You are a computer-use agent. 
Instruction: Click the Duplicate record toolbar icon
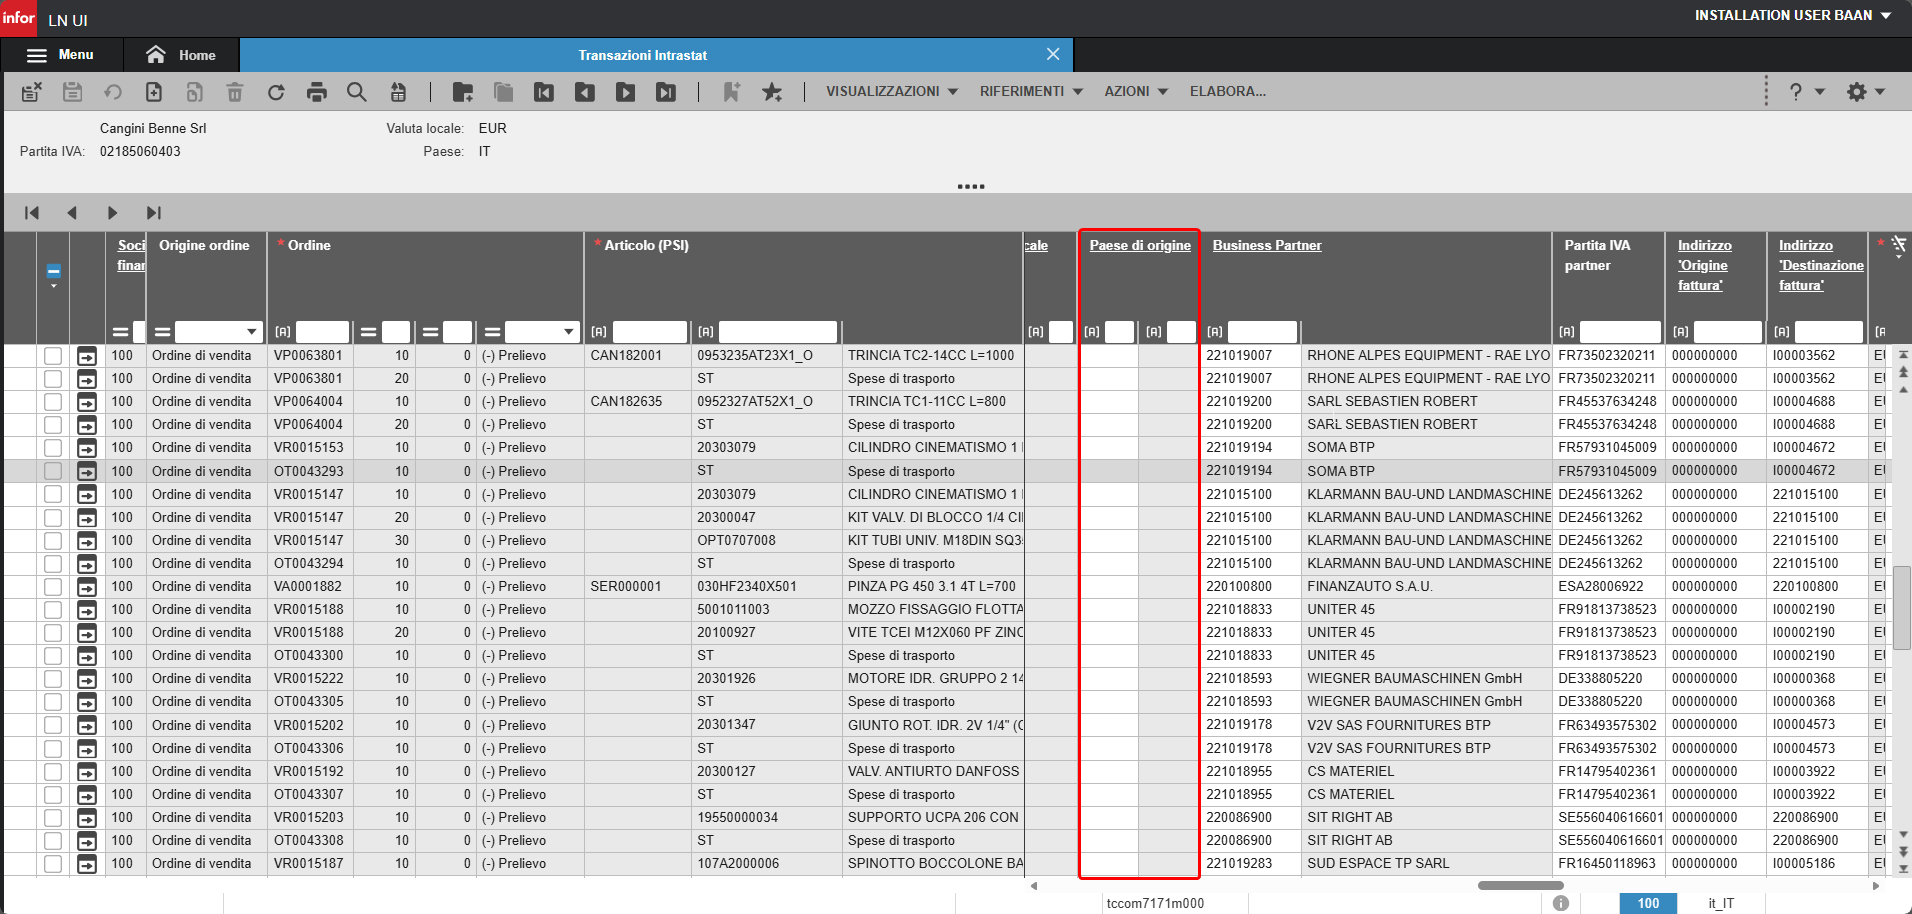coord(195,92)
